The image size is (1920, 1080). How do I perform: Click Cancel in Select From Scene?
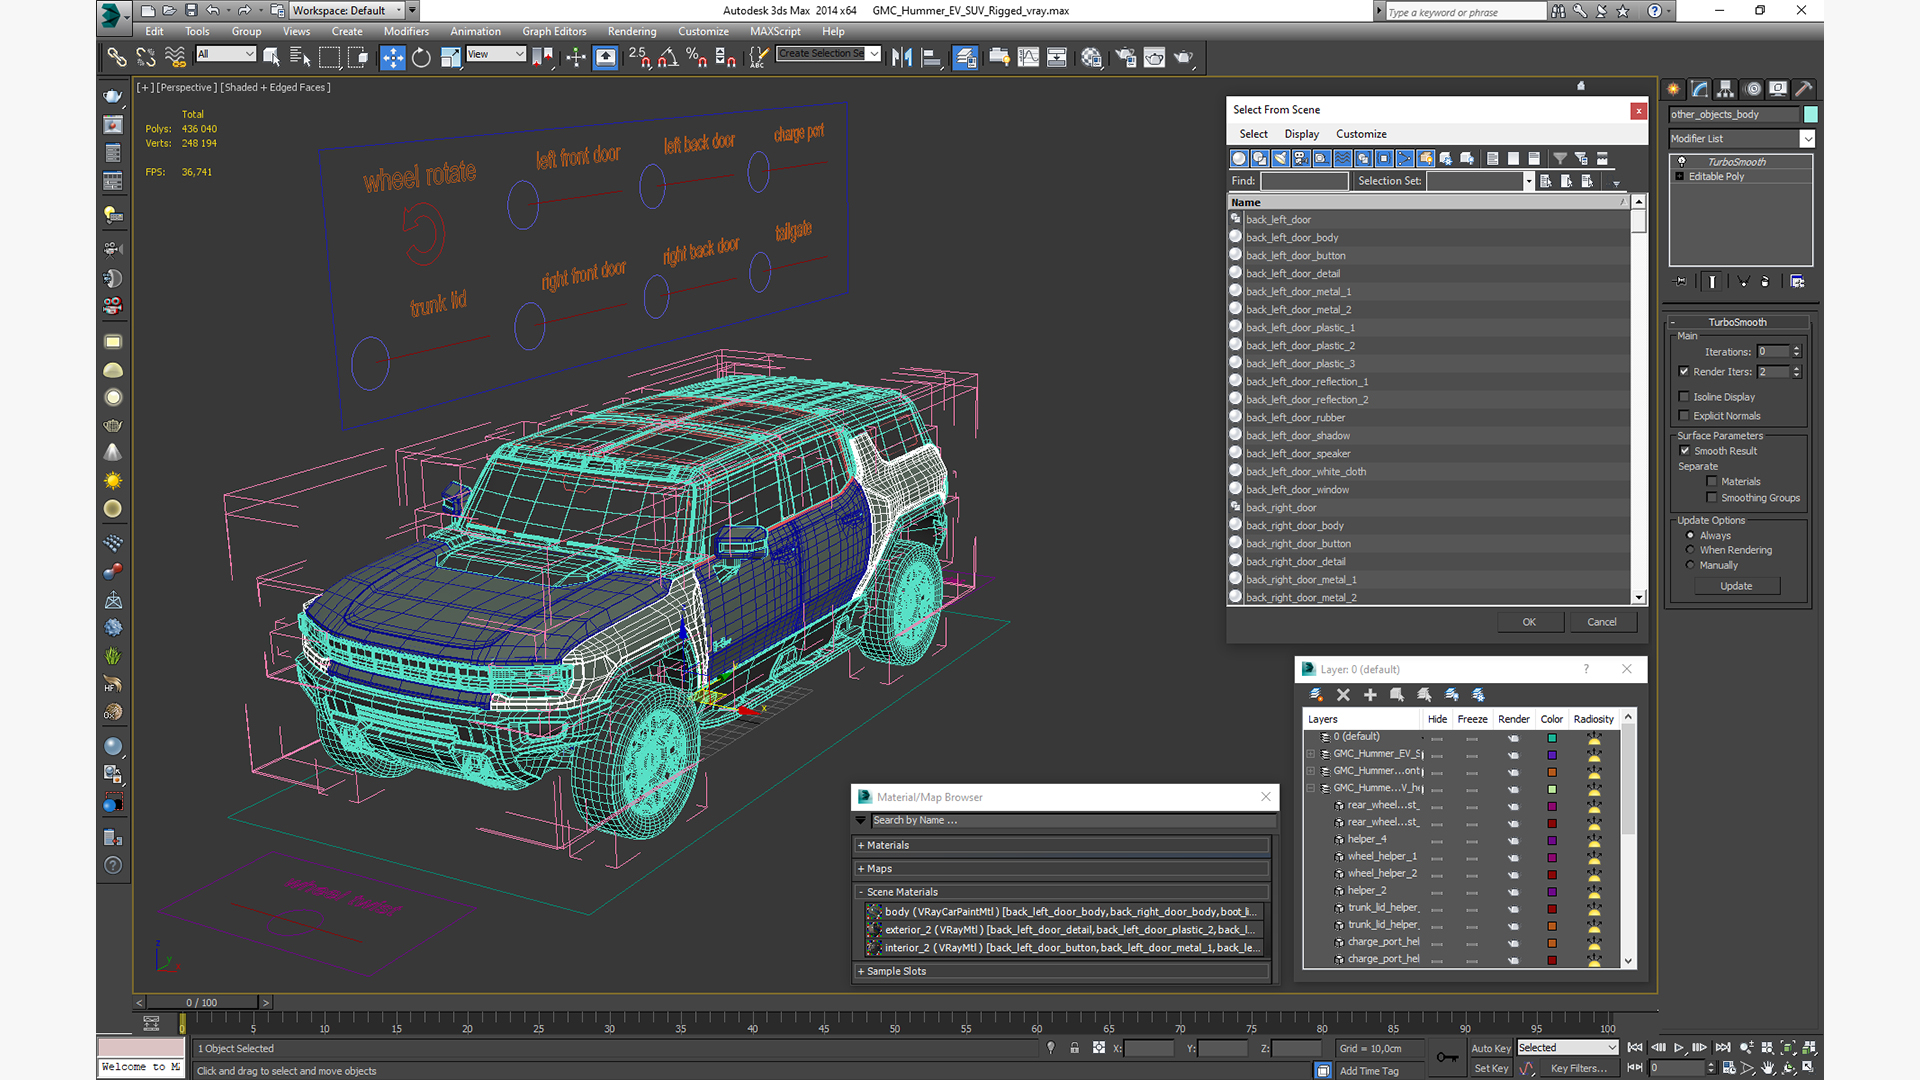(1602, 622)
